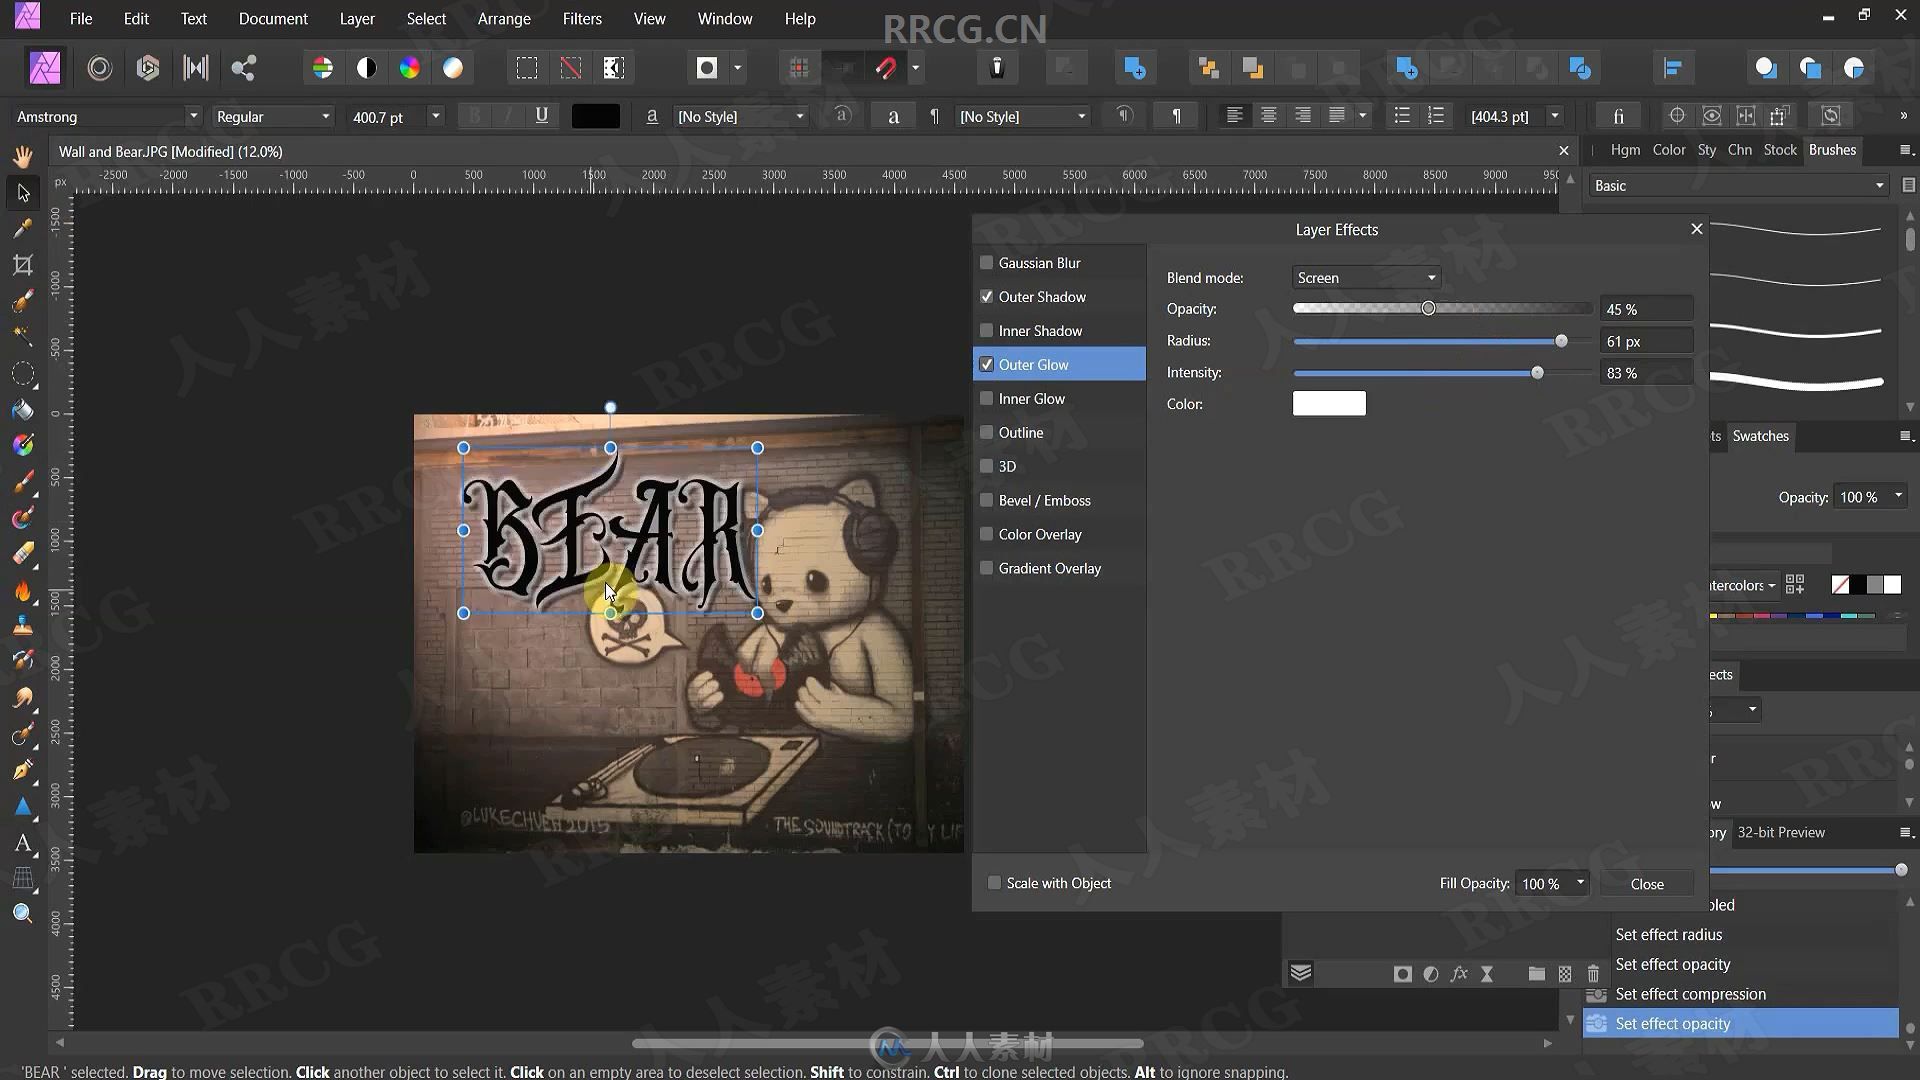Click the rectangular Select All icon
1920x1080 pixels.
pos(527,68)
